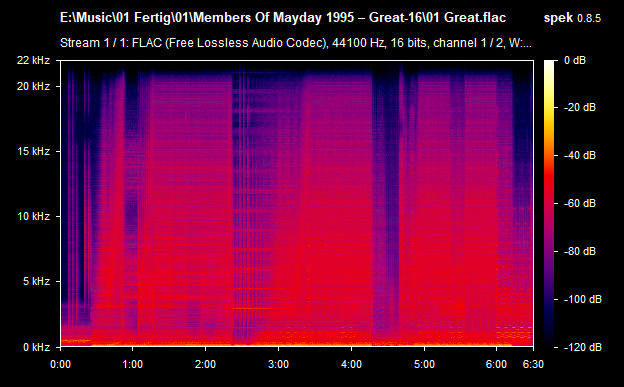Click the spek 0.8.5 version label
This screenshot has height=387, width=624.
[572, 18]
